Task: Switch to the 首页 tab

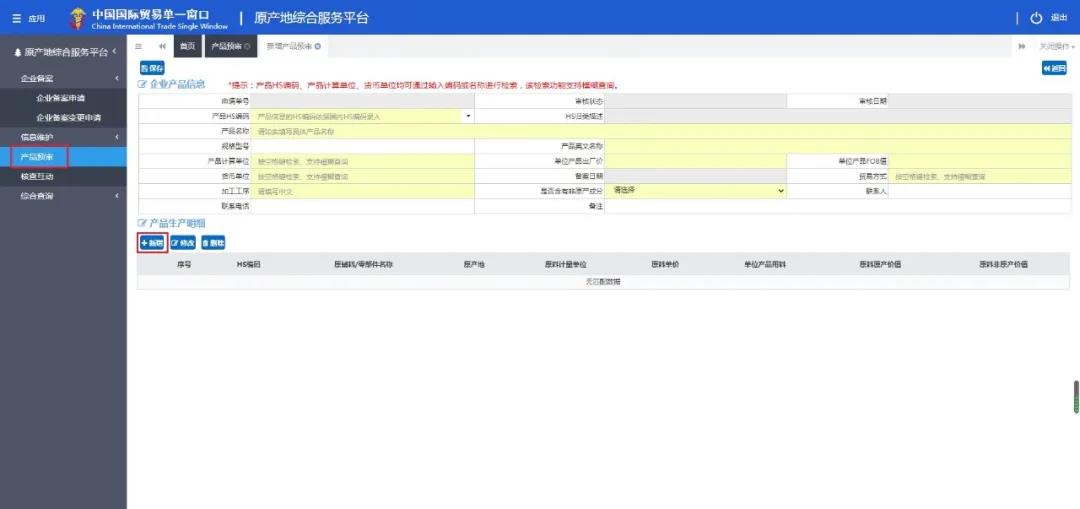Action: (187, 46)
